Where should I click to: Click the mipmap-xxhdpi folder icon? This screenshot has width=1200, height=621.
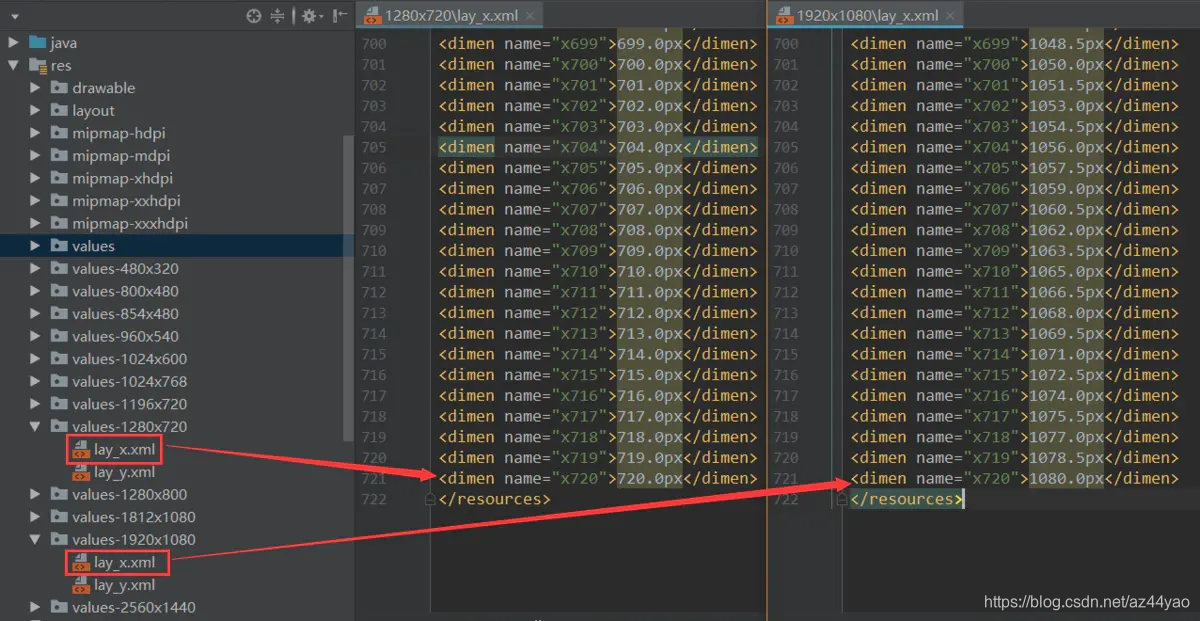(59, 201)
